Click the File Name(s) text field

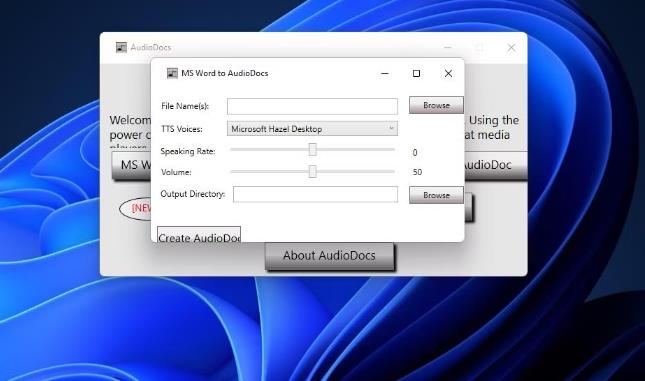point(312,106)
